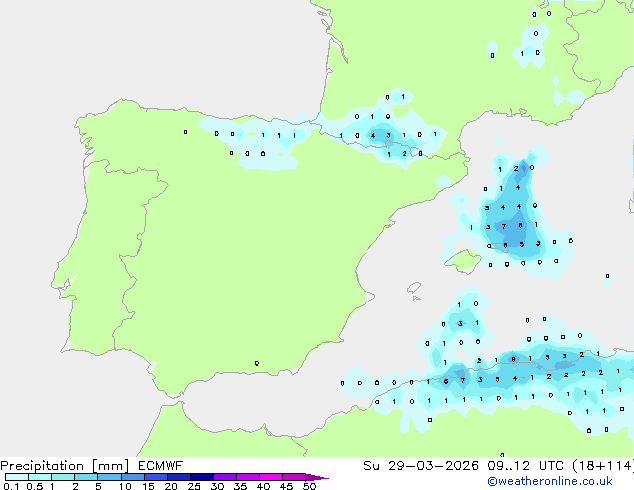
Task: Click the '25' legend scale label
Action: (194, 486)
